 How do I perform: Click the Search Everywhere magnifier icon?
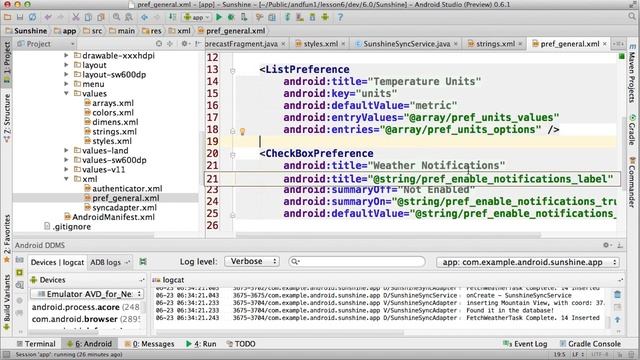(632, 17)
